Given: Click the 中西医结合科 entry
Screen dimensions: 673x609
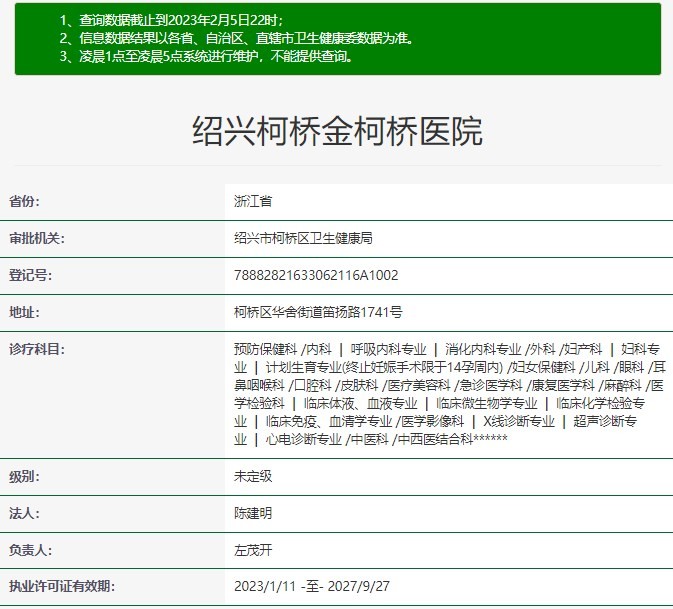Looking at the screenshot, I should pos(435,439).
